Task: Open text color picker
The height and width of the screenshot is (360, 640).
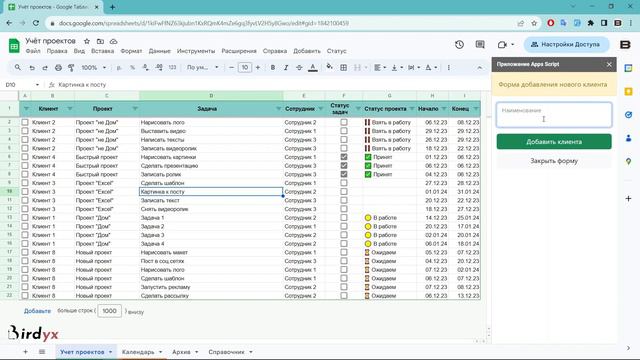Action: [313, 67]
